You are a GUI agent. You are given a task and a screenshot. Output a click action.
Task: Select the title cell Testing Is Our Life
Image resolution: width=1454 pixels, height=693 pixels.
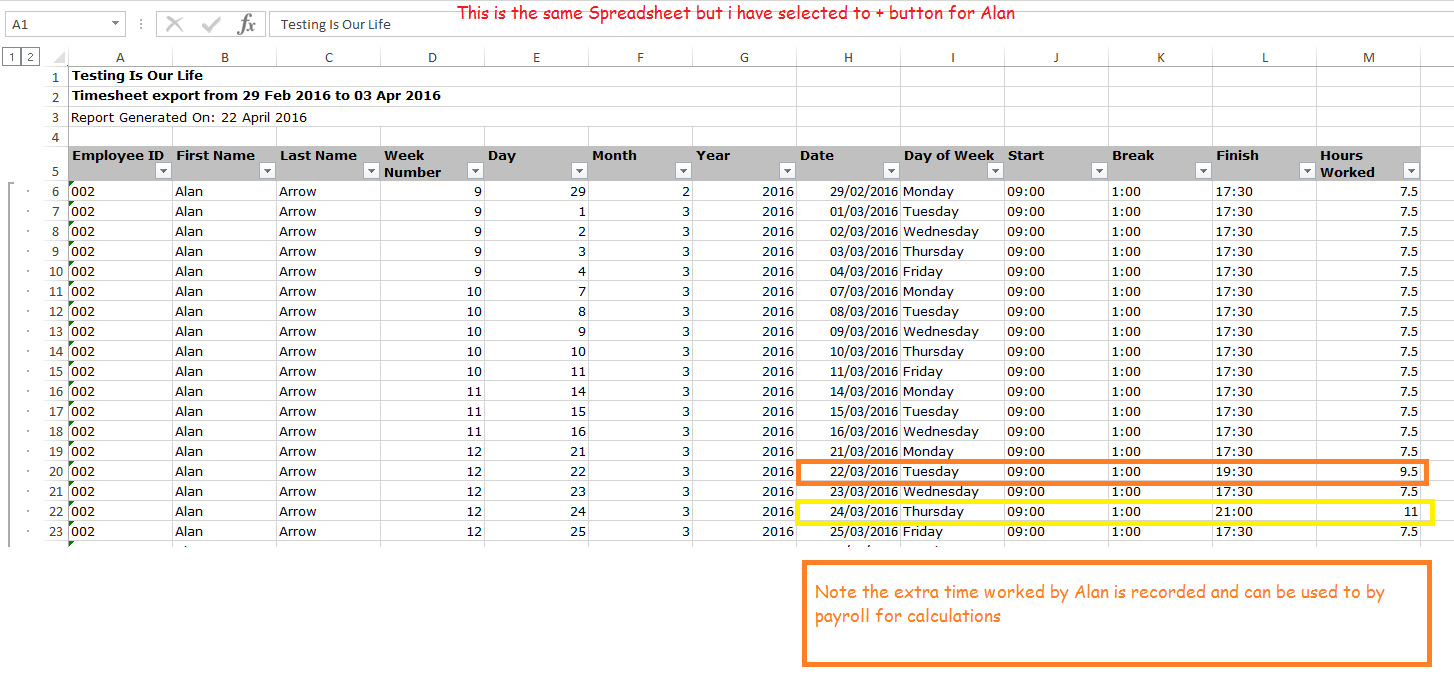[137, 76]
